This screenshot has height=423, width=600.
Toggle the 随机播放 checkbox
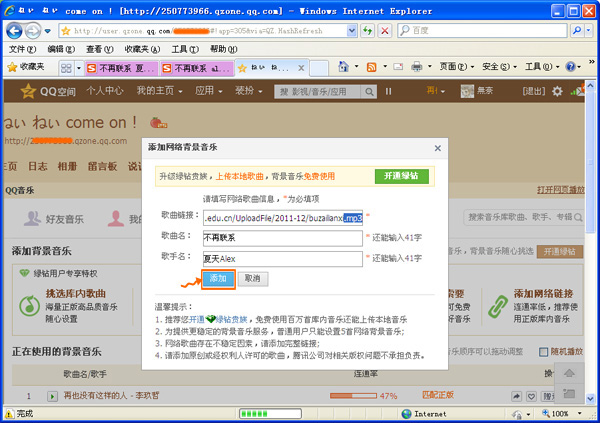coord(543,352)
